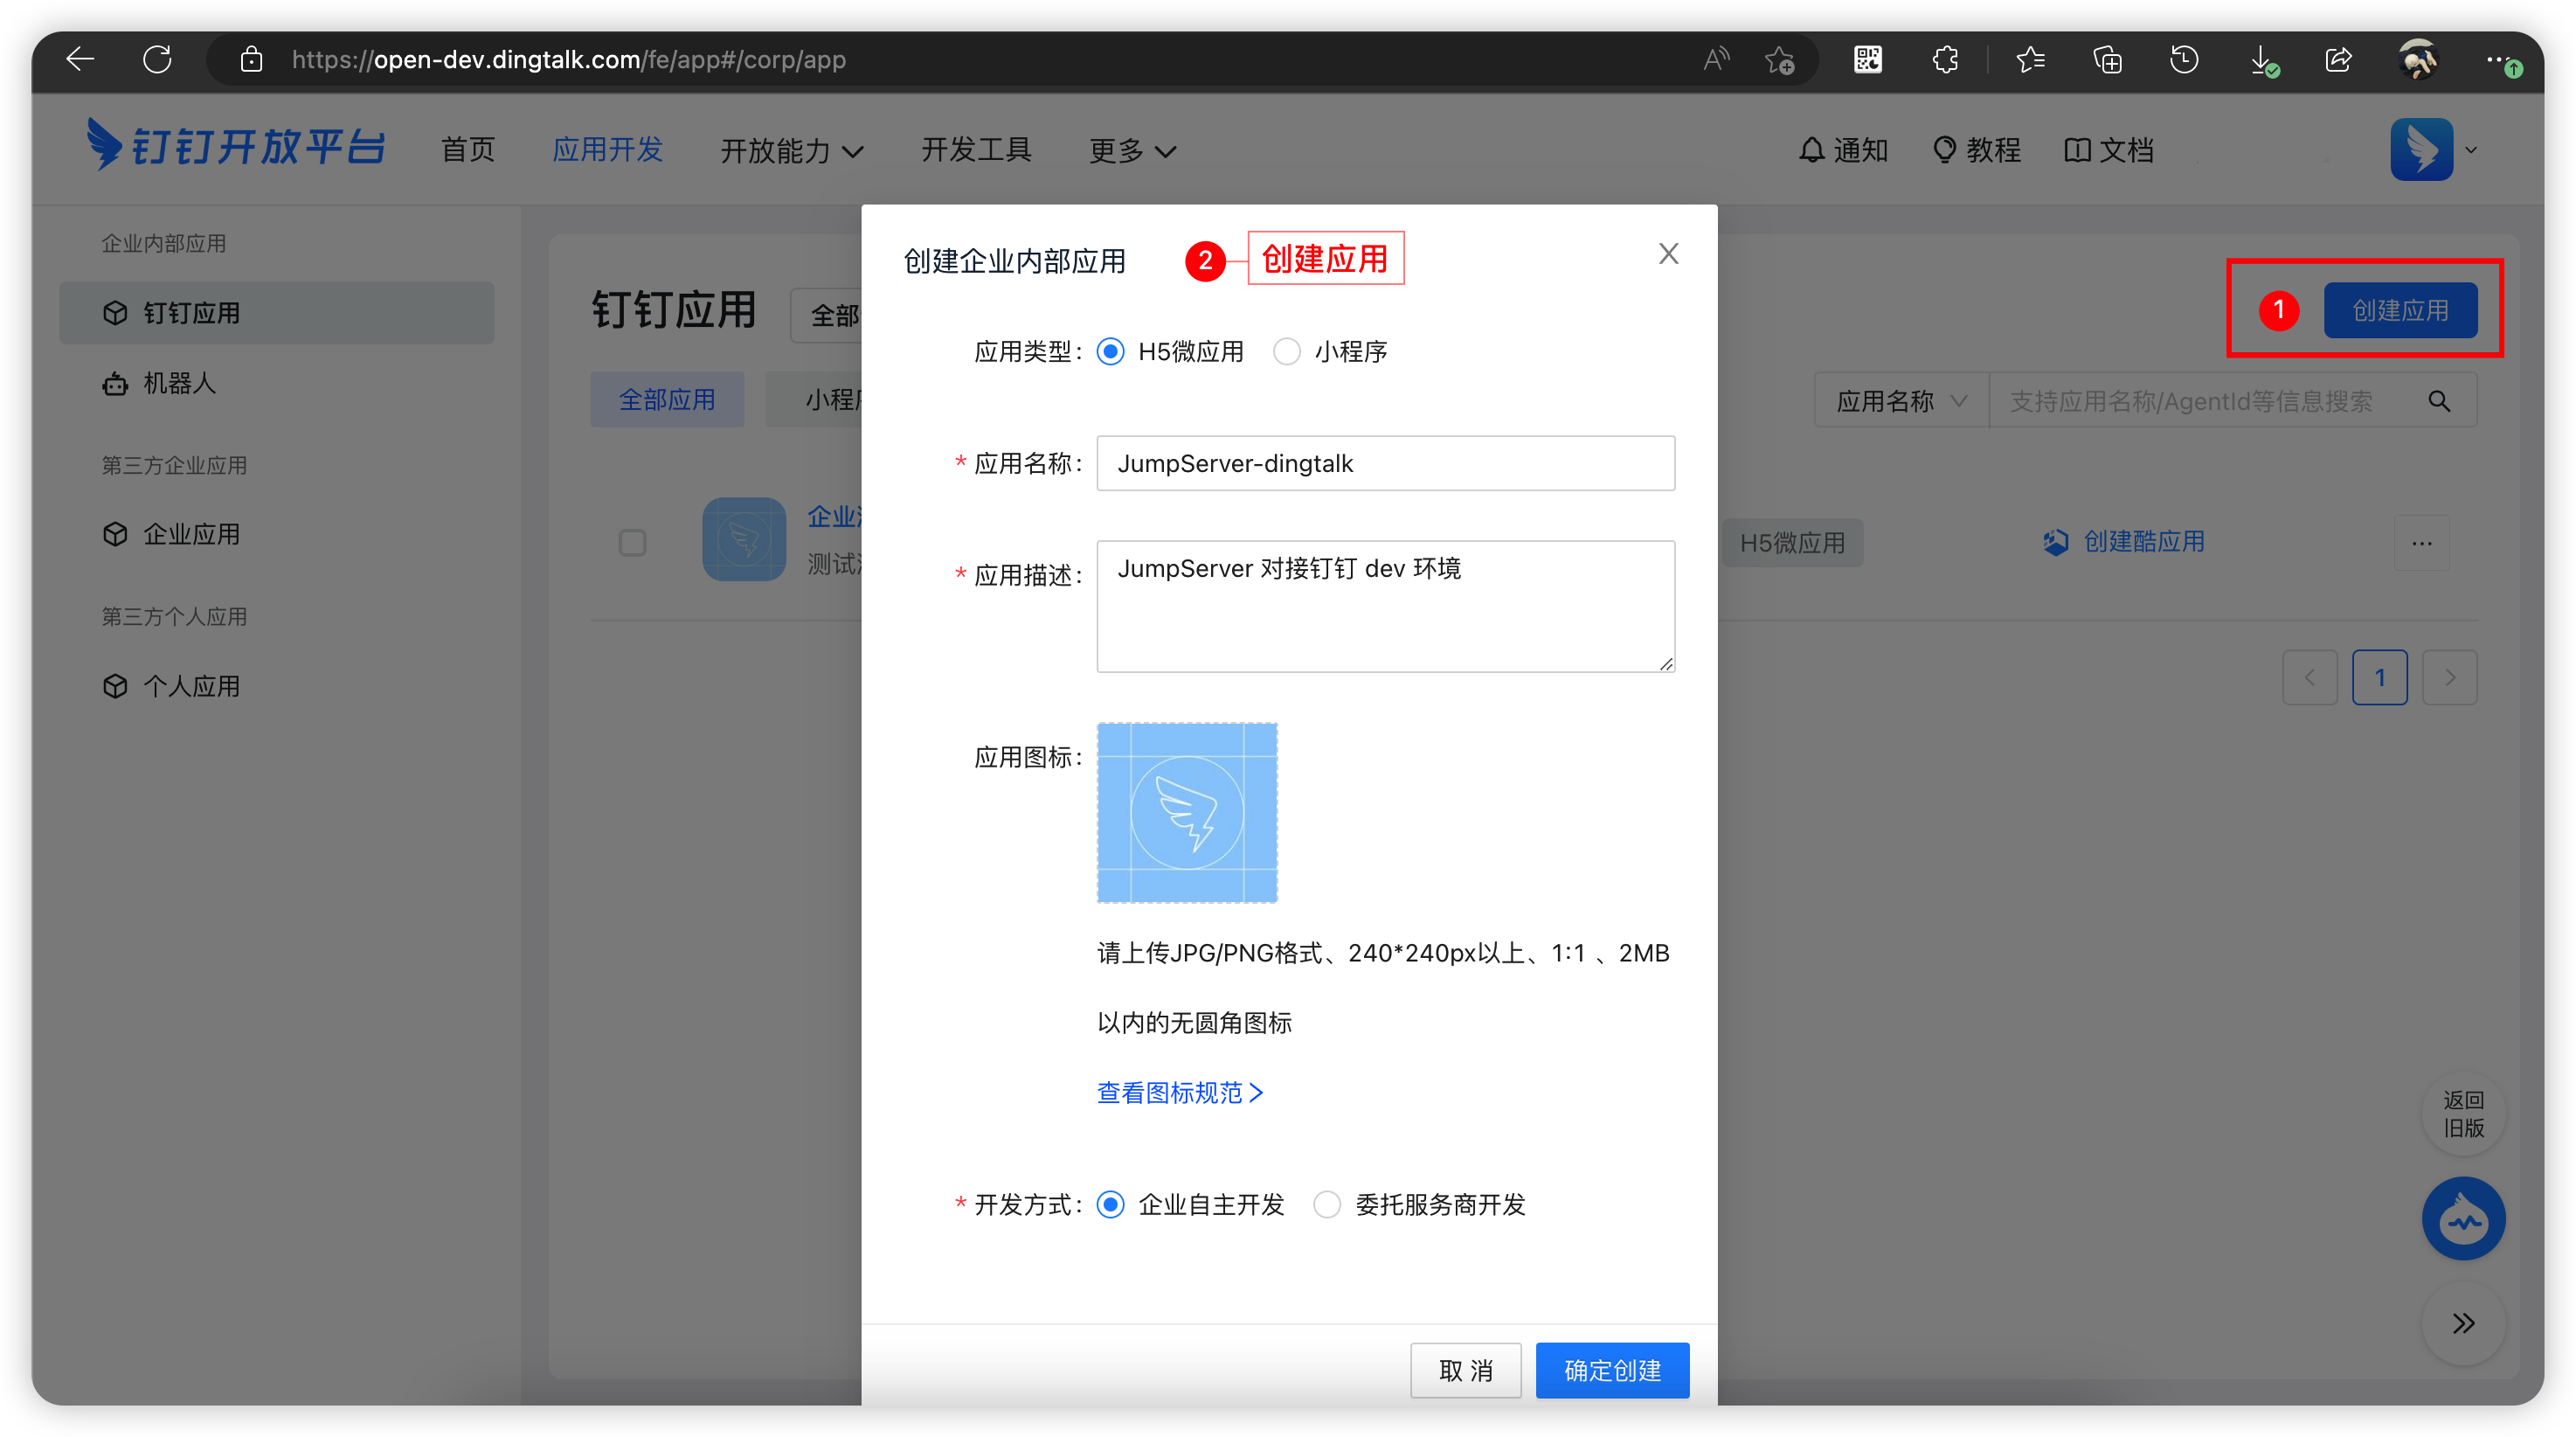Tick the app row checkbox

tap(632, 543)
